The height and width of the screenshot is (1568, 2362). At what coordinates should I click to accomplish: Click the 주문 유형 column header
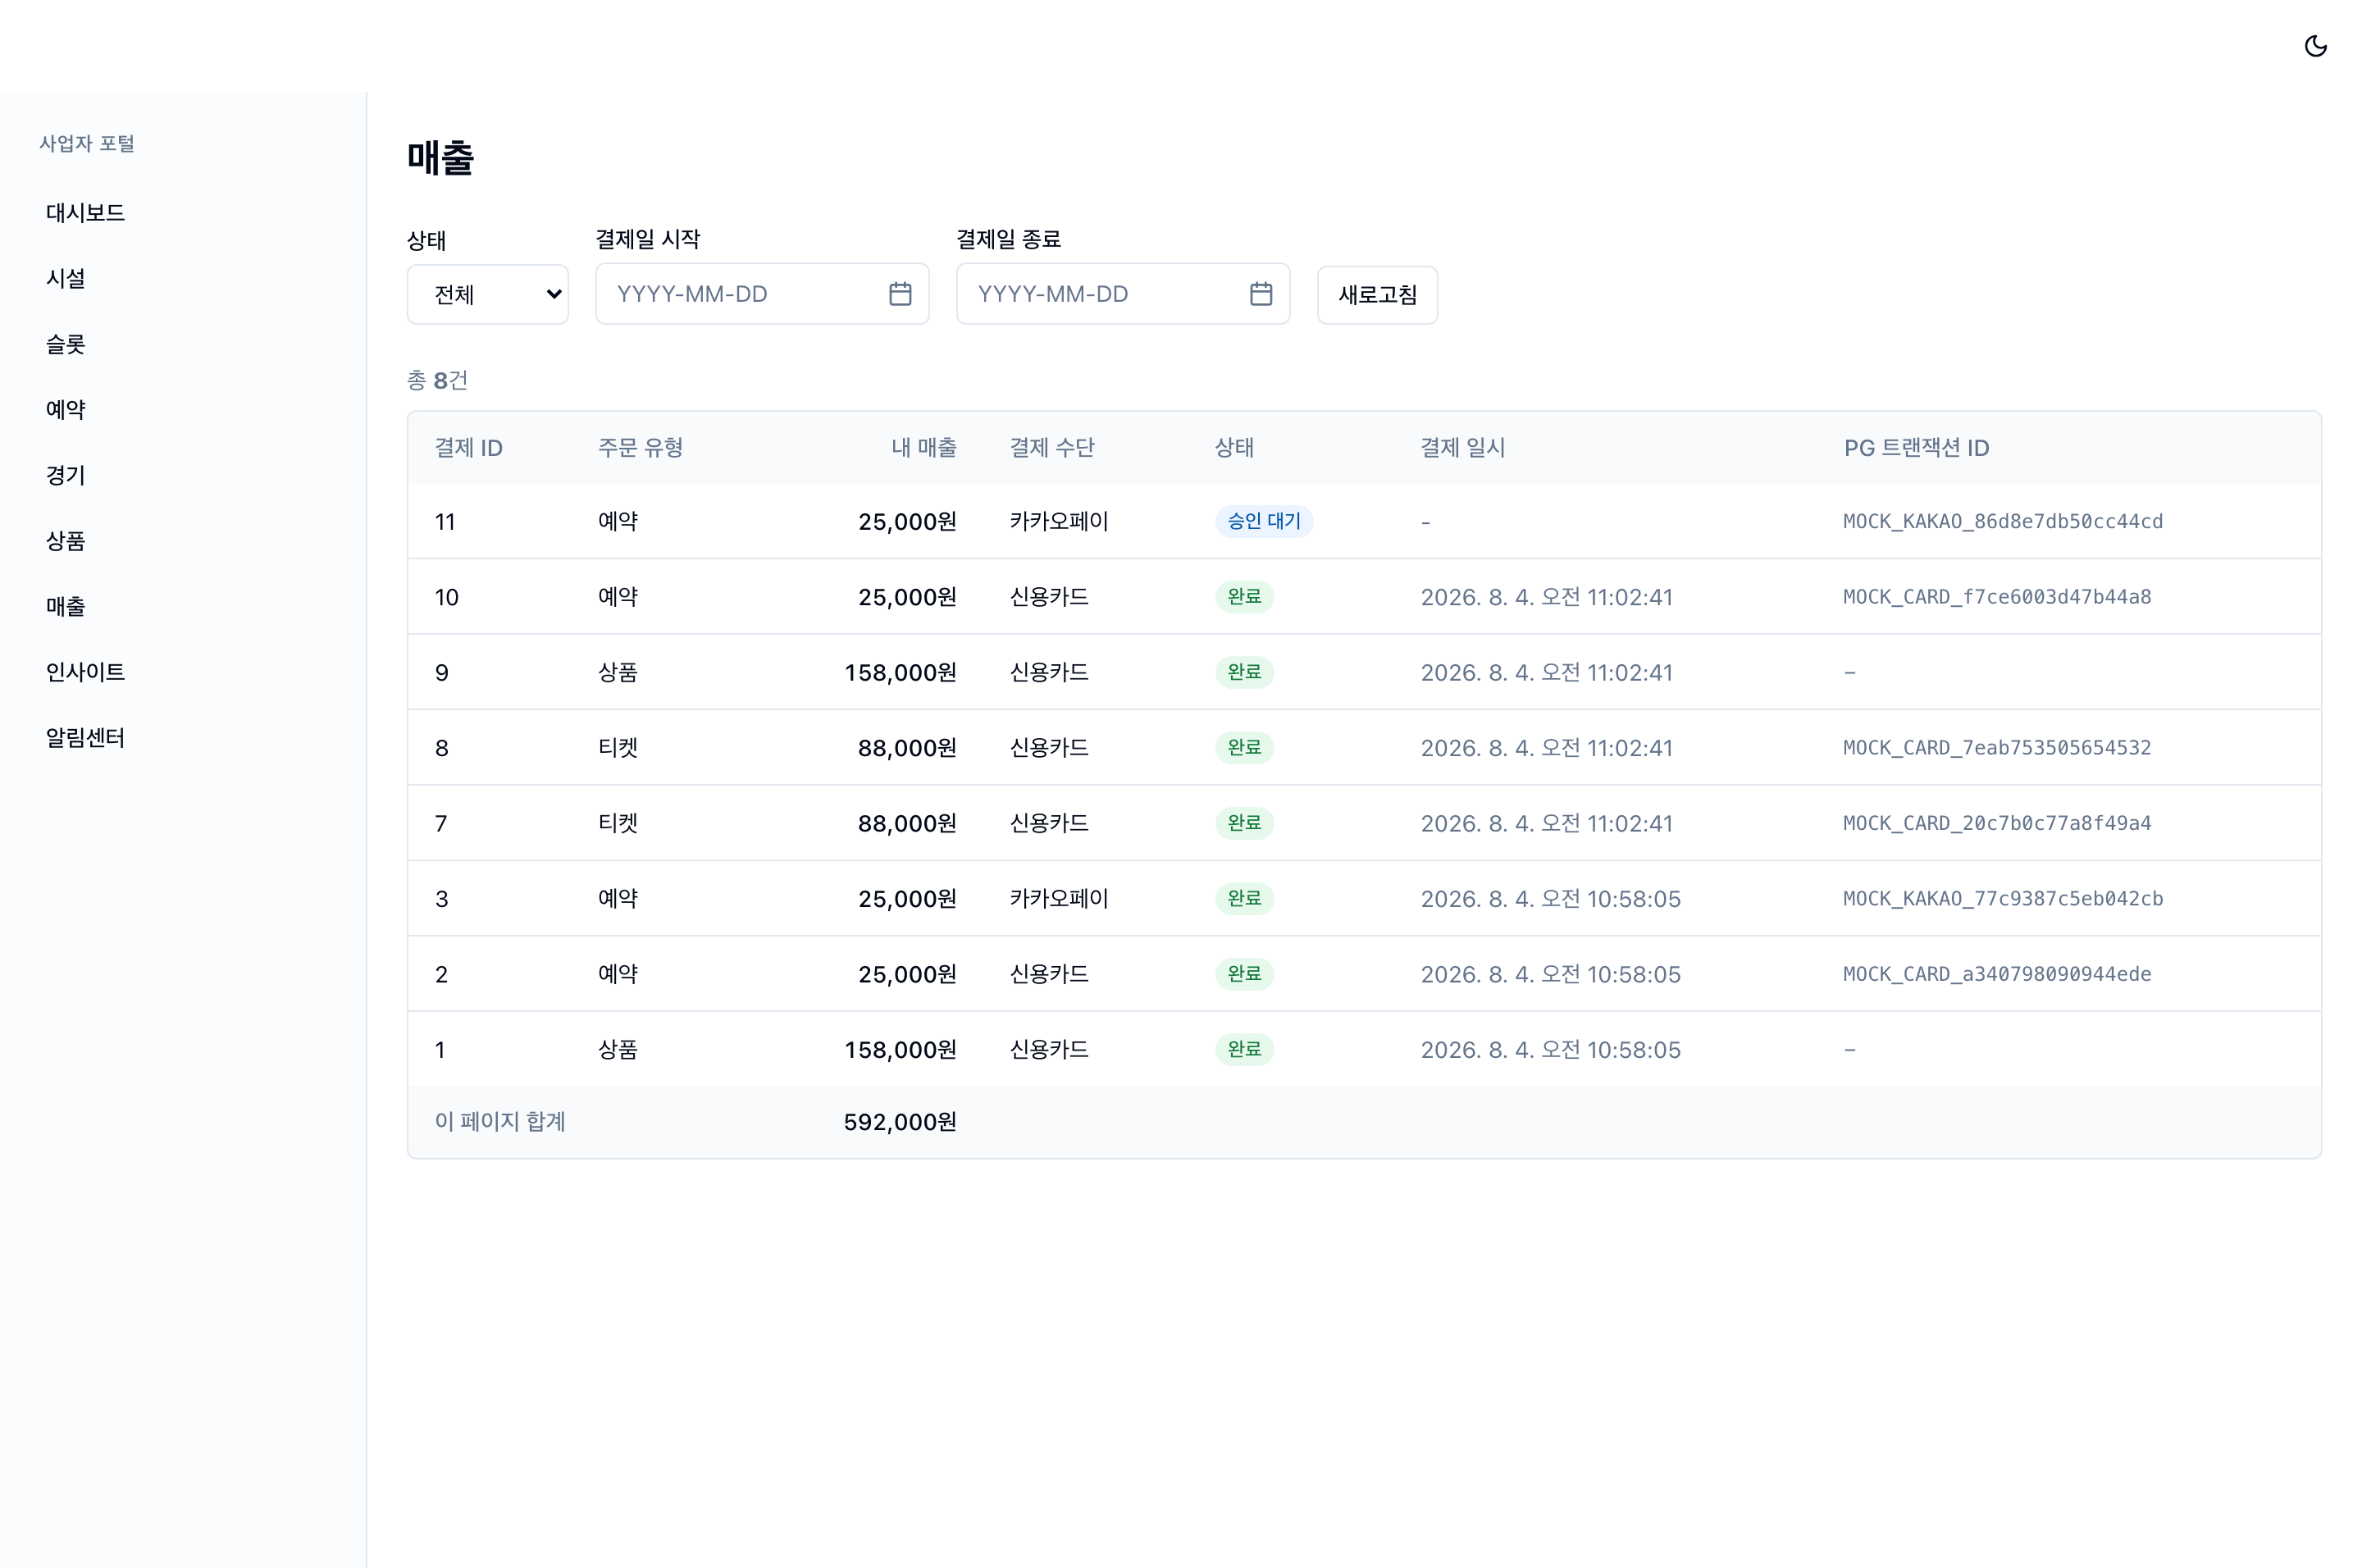[x=640, y=448]
